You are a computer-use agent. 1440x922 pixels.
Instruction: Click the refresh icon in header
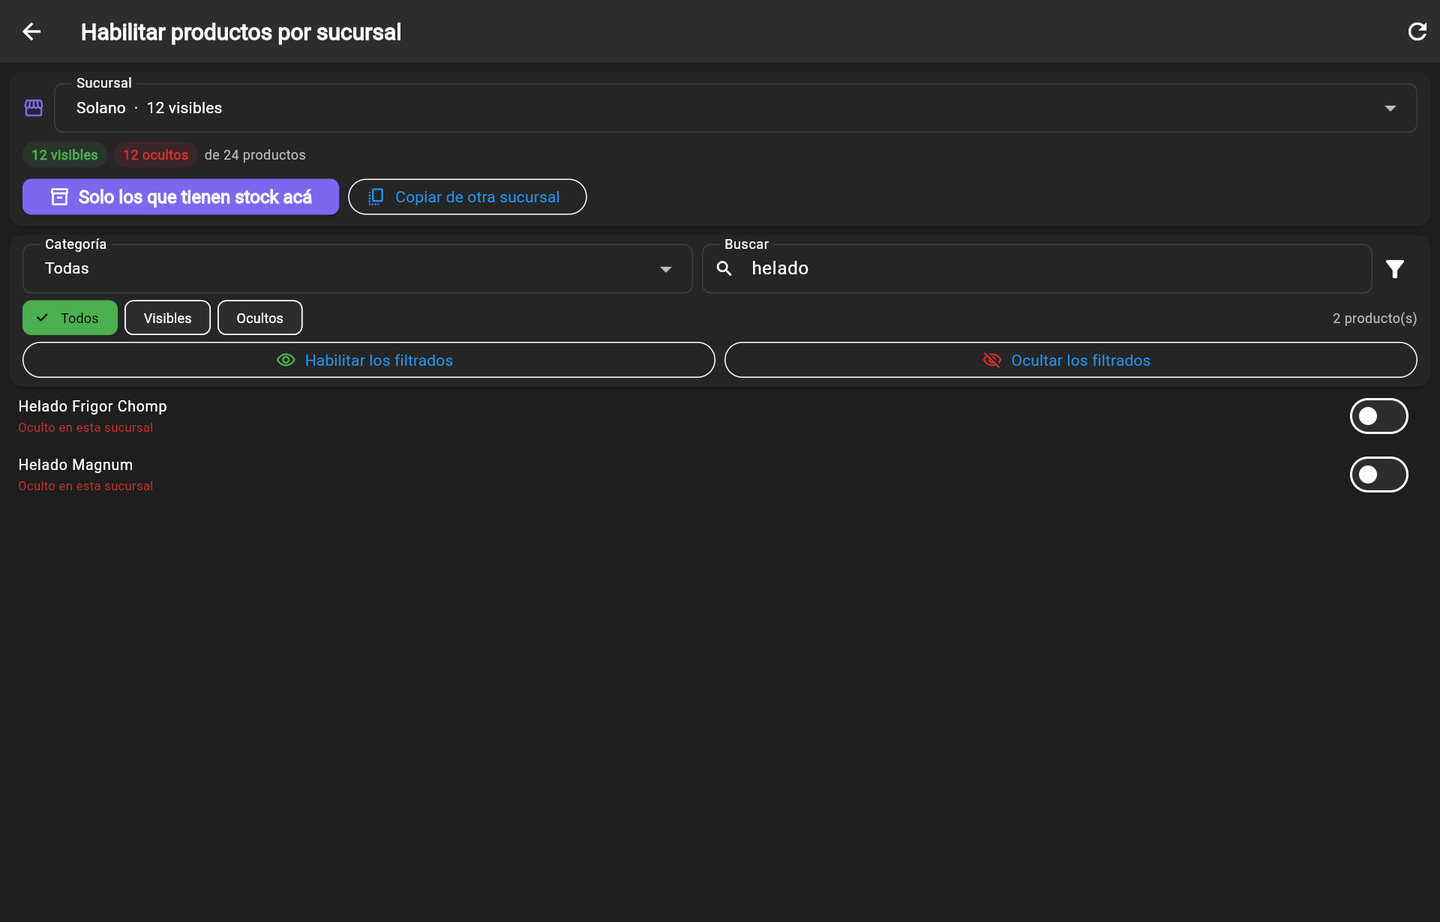tap(1417, 32)
